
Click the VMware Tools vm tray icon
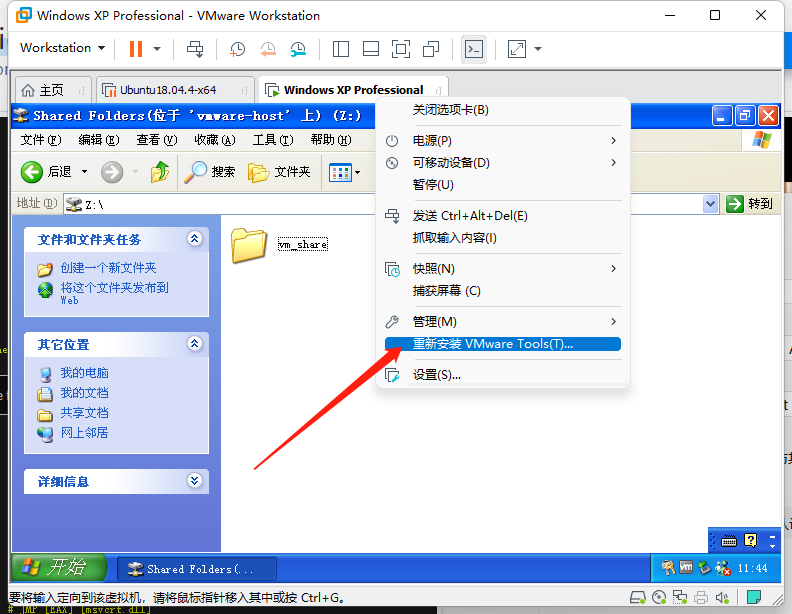(x=686, y=568)
